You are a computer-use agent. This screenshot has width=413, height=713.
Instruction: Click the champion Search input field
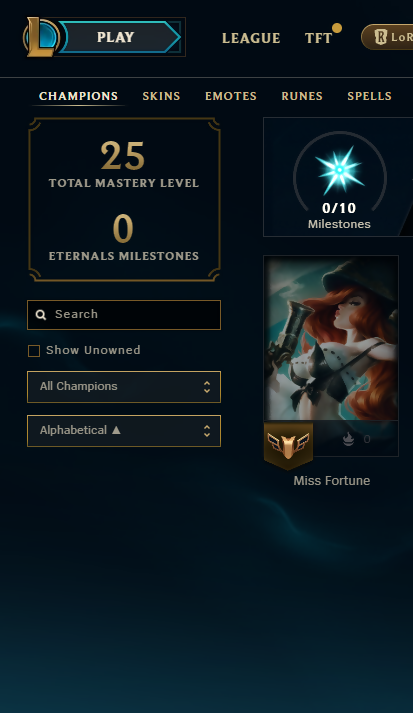click(x=124, y=315)
